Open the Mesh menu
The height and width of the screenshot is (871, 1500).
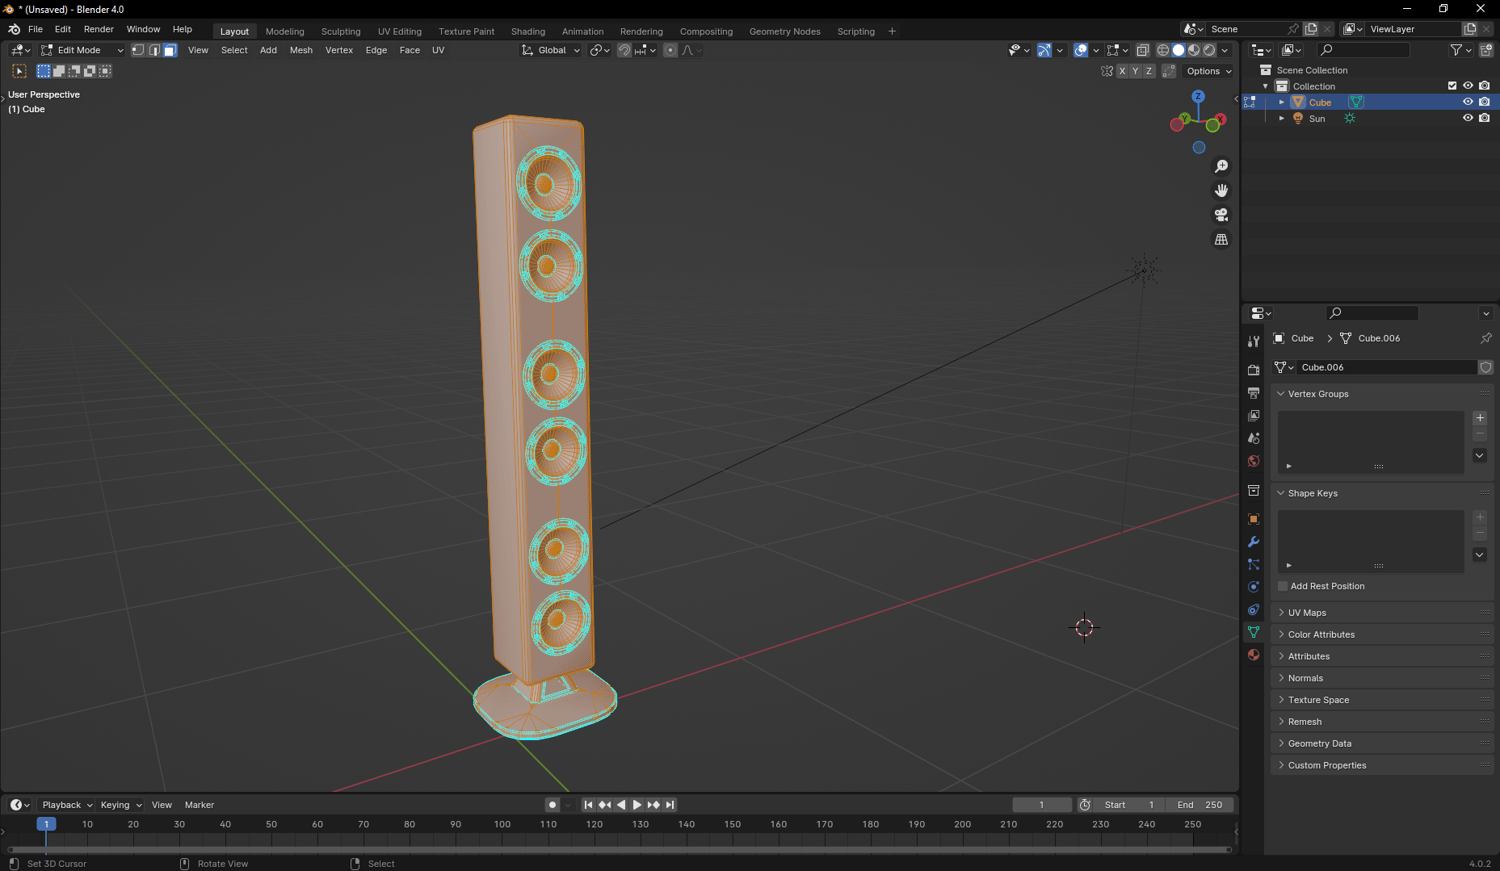click(x=301, y=50)
